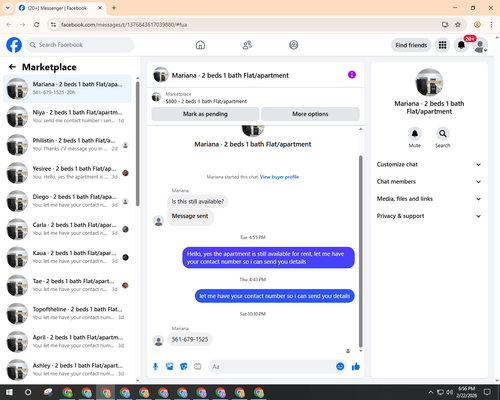Open the account profile picture menu
Image resolution: width=500 pixels, height=400 pixels.
pos(480,45)
